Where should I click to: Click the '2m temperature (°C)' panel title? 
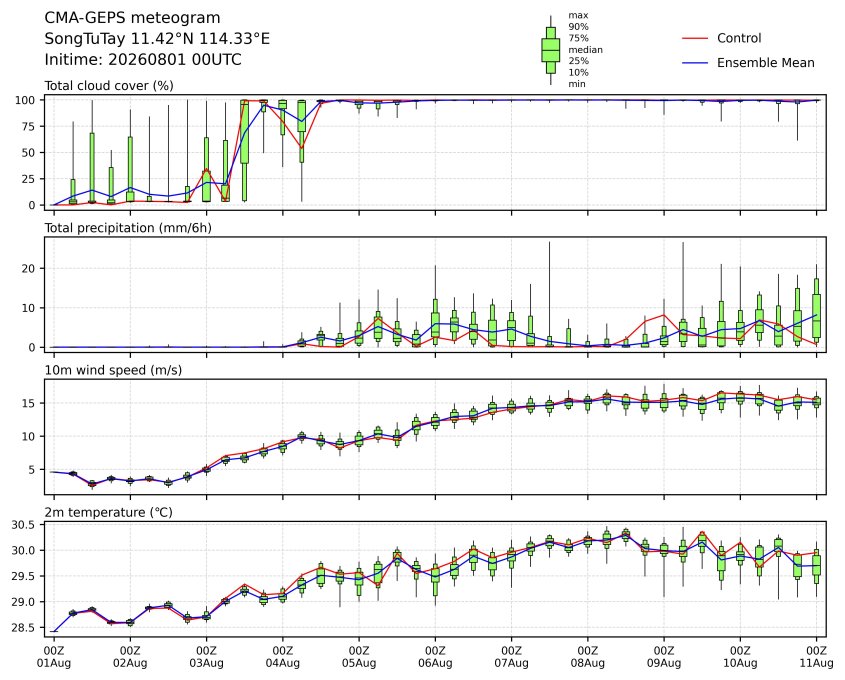108,512
